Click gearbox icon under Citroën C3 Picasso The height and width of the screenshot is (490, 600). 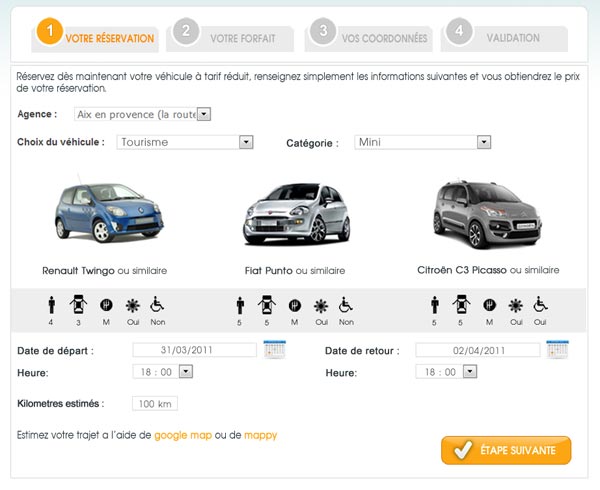(x=489, y=305)
